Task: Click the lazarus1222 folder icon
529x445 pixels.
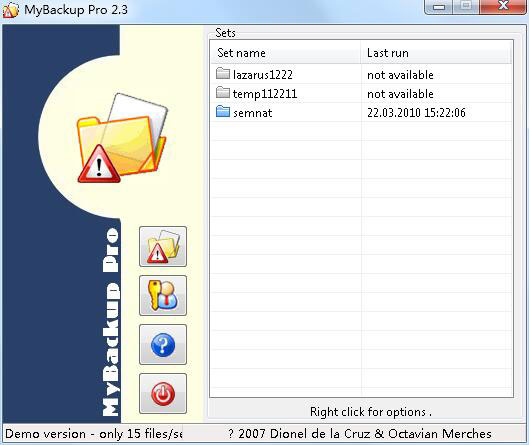Action: [223, 74]
